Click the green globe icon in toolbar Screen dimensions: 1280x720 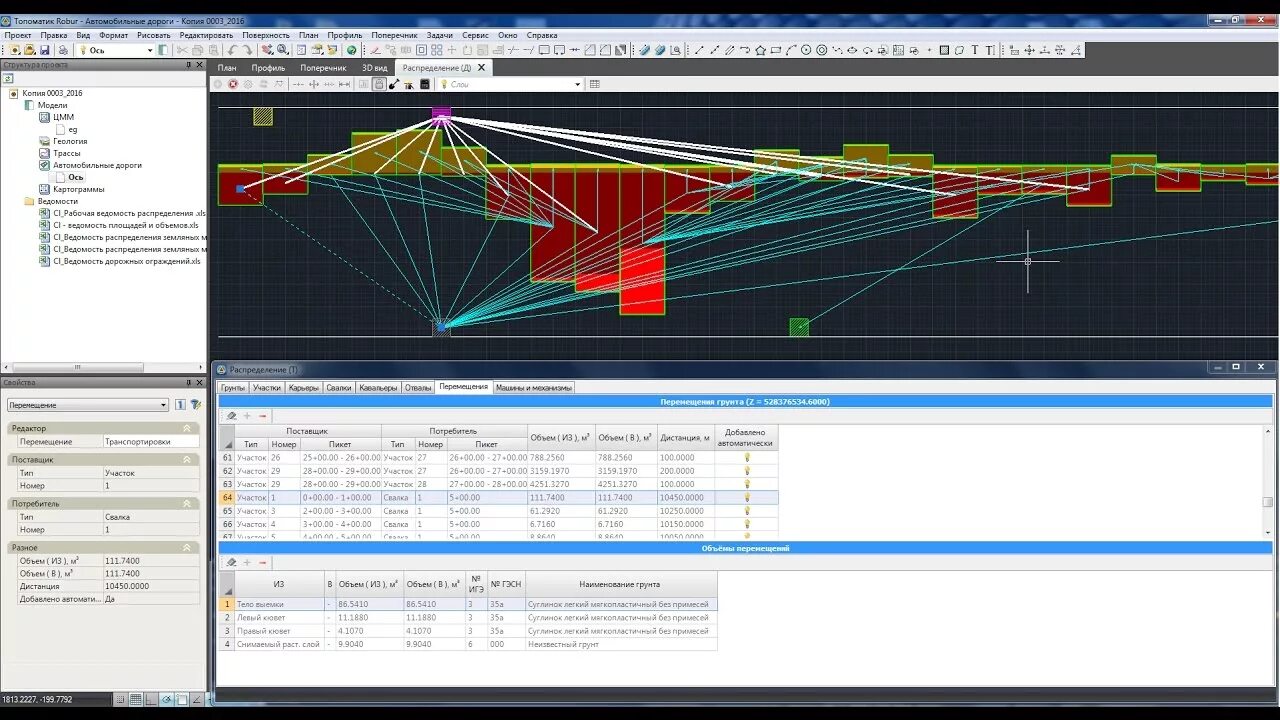351,50
